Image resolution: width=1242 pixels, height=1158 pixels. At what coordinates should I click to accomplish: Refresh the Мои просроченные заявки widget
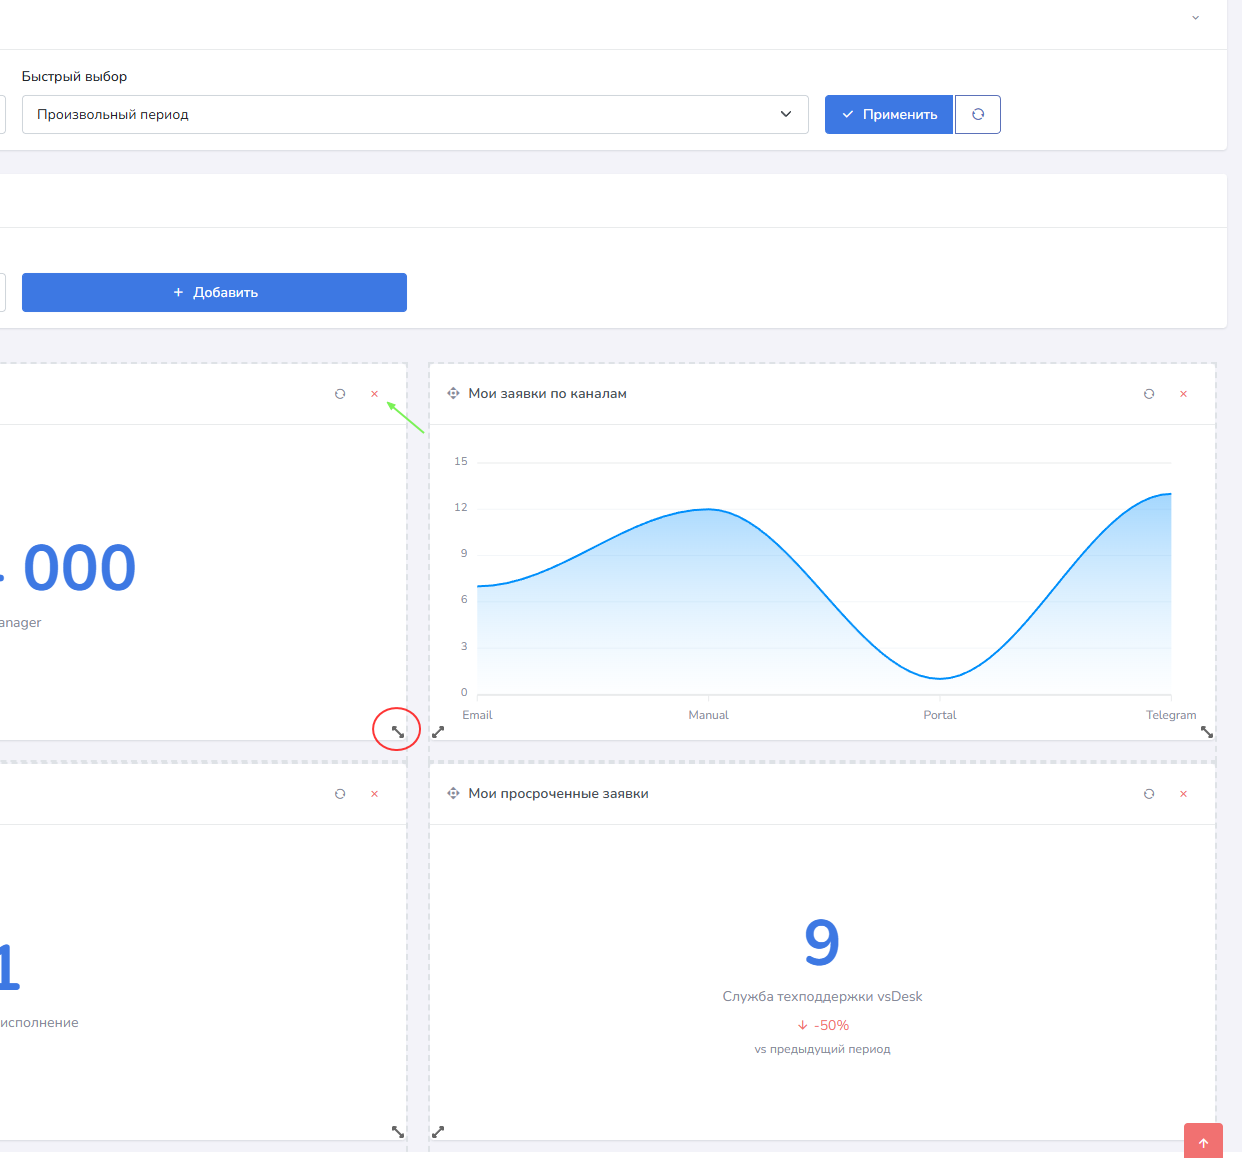(1149, 794)
